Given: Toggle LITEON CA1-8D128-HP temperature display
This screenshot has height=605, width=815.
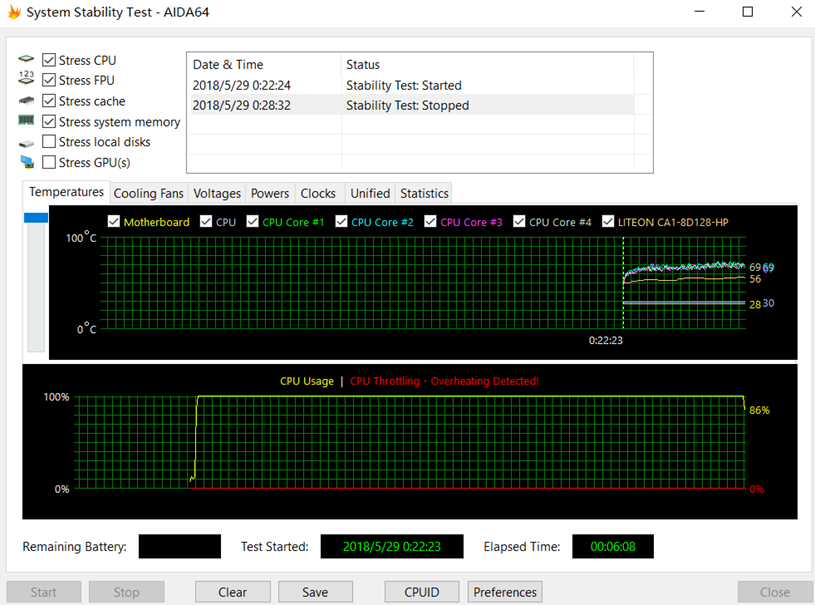Looking at the screenshot, I should click(609, 222).
